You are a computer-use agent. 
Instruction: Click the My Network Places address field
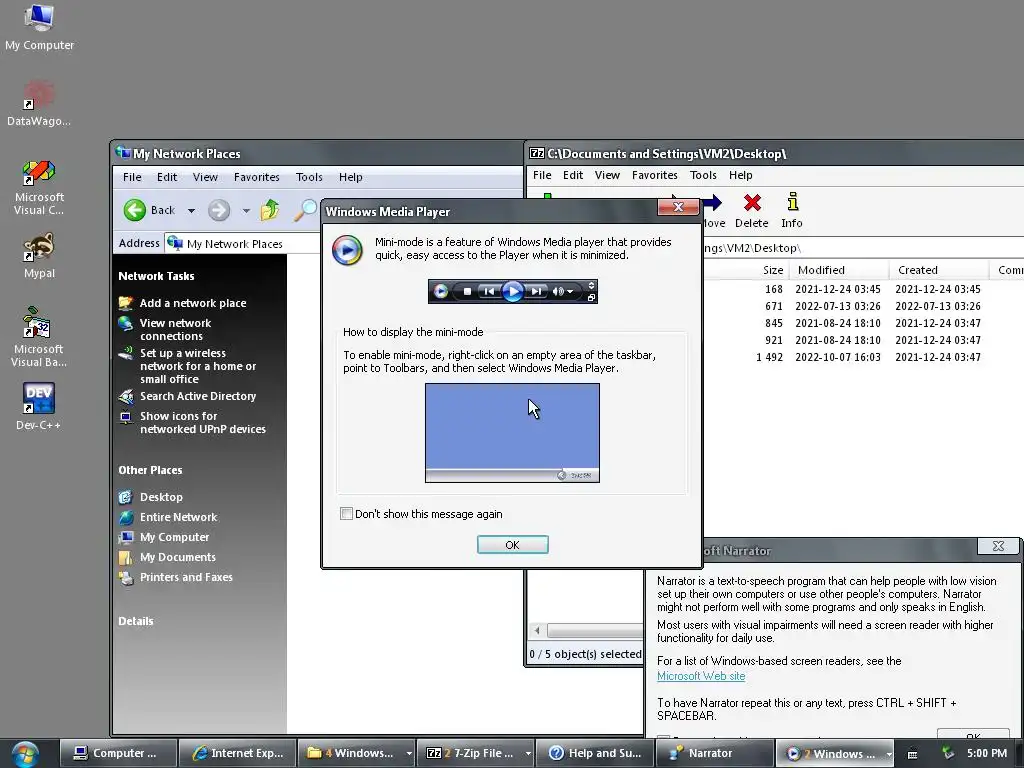pos(242,244)
